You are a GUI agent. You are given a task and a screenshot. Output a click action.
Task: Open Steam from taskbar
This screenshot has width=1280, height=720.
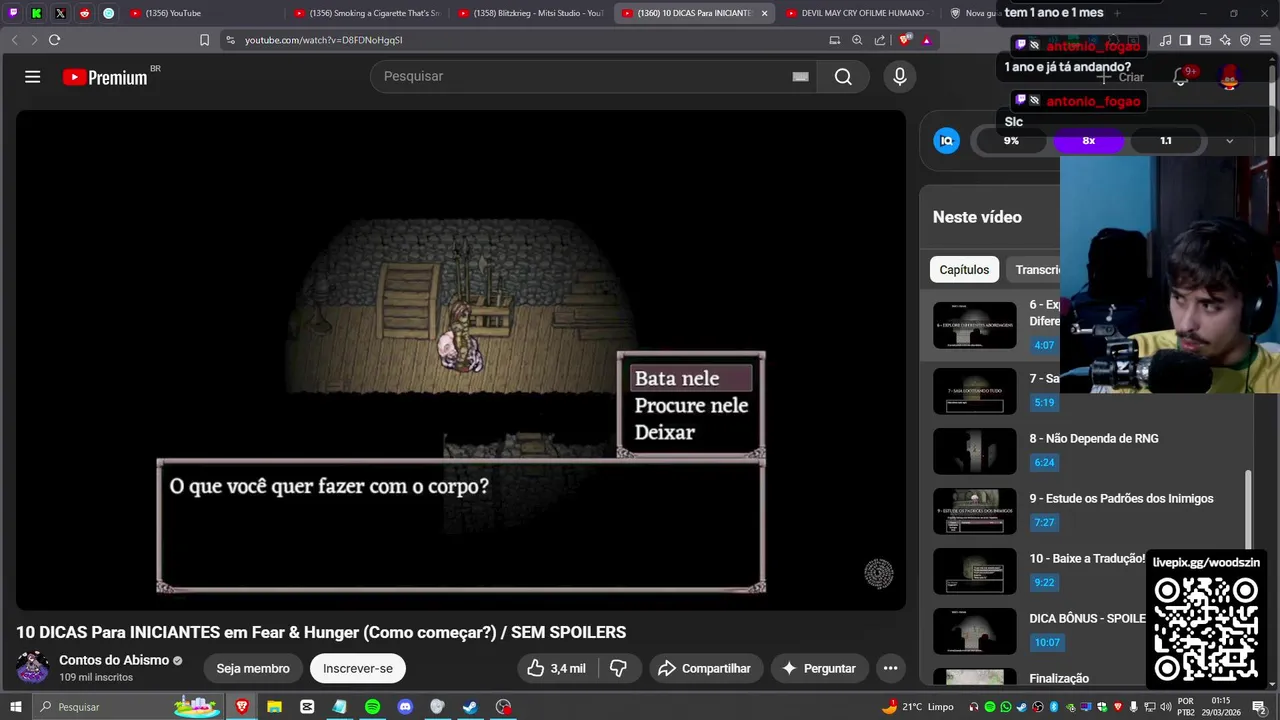pyautogui.click(x=470, y=707)
